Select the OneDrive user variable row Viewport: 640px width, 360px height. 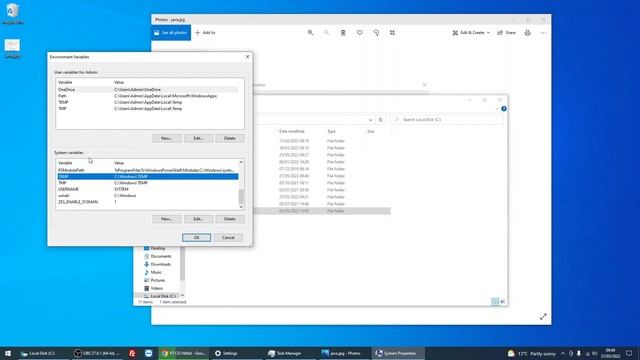tap(147, 89)
